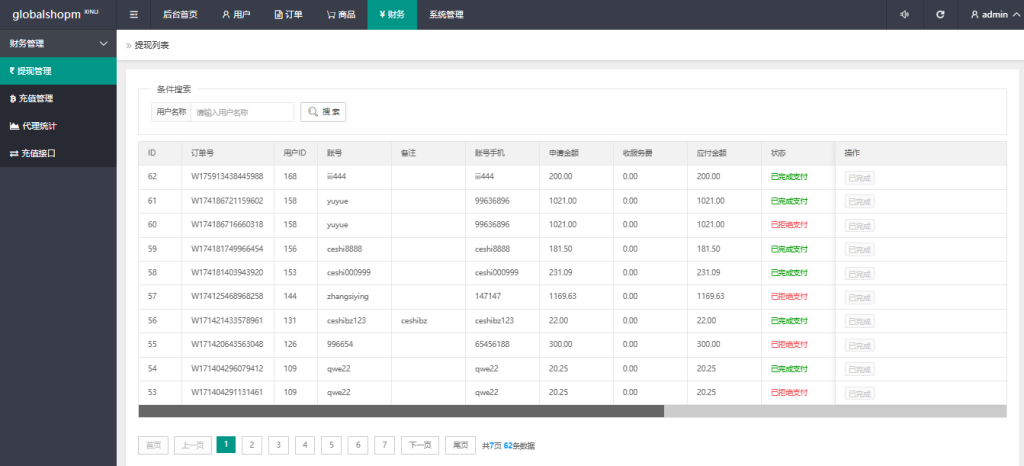Viewport: 1024px width, 466px height.
Task: Open 代理统计 in the sidebar
Action: 34,126
